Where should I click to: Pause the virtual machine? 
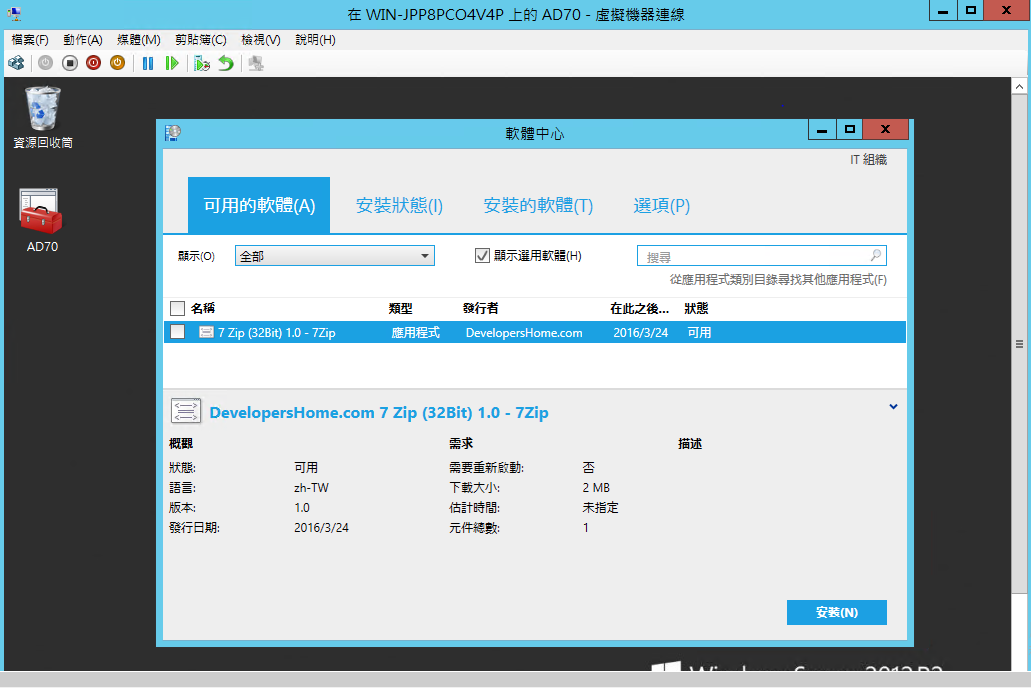(x=148, y=63)
